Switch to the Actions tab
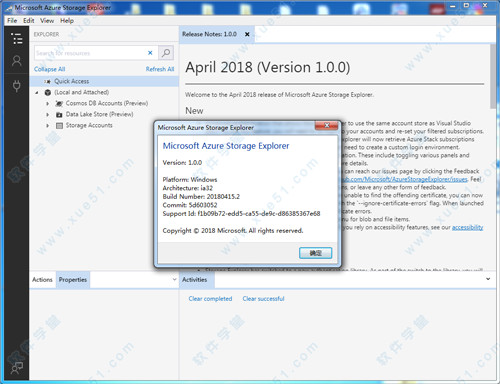Image resolution: width=500 pixels, height=384 pixels. (42, 280)
